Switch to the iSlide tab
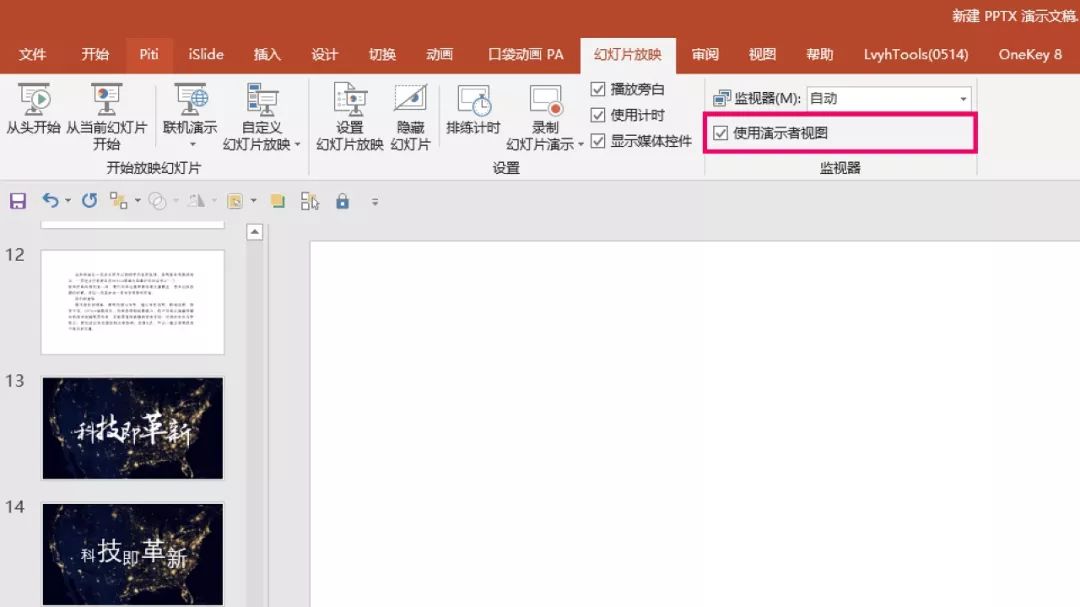Viewport: 1080px width, 607px height. pyautogui.click(x=206, y=54)
